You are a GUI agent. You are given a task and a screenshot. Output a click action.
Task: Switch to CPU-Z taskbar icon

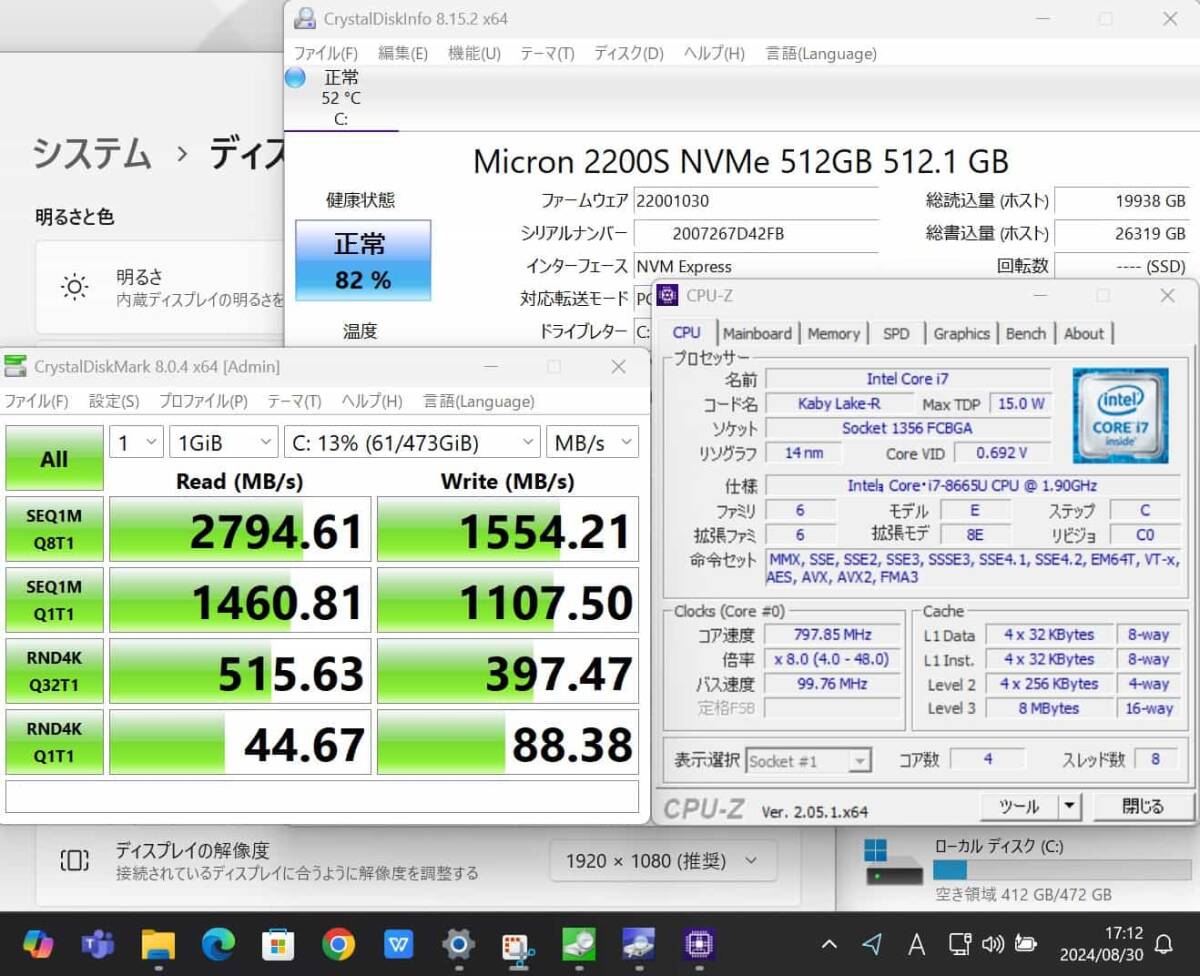point(698,943)
